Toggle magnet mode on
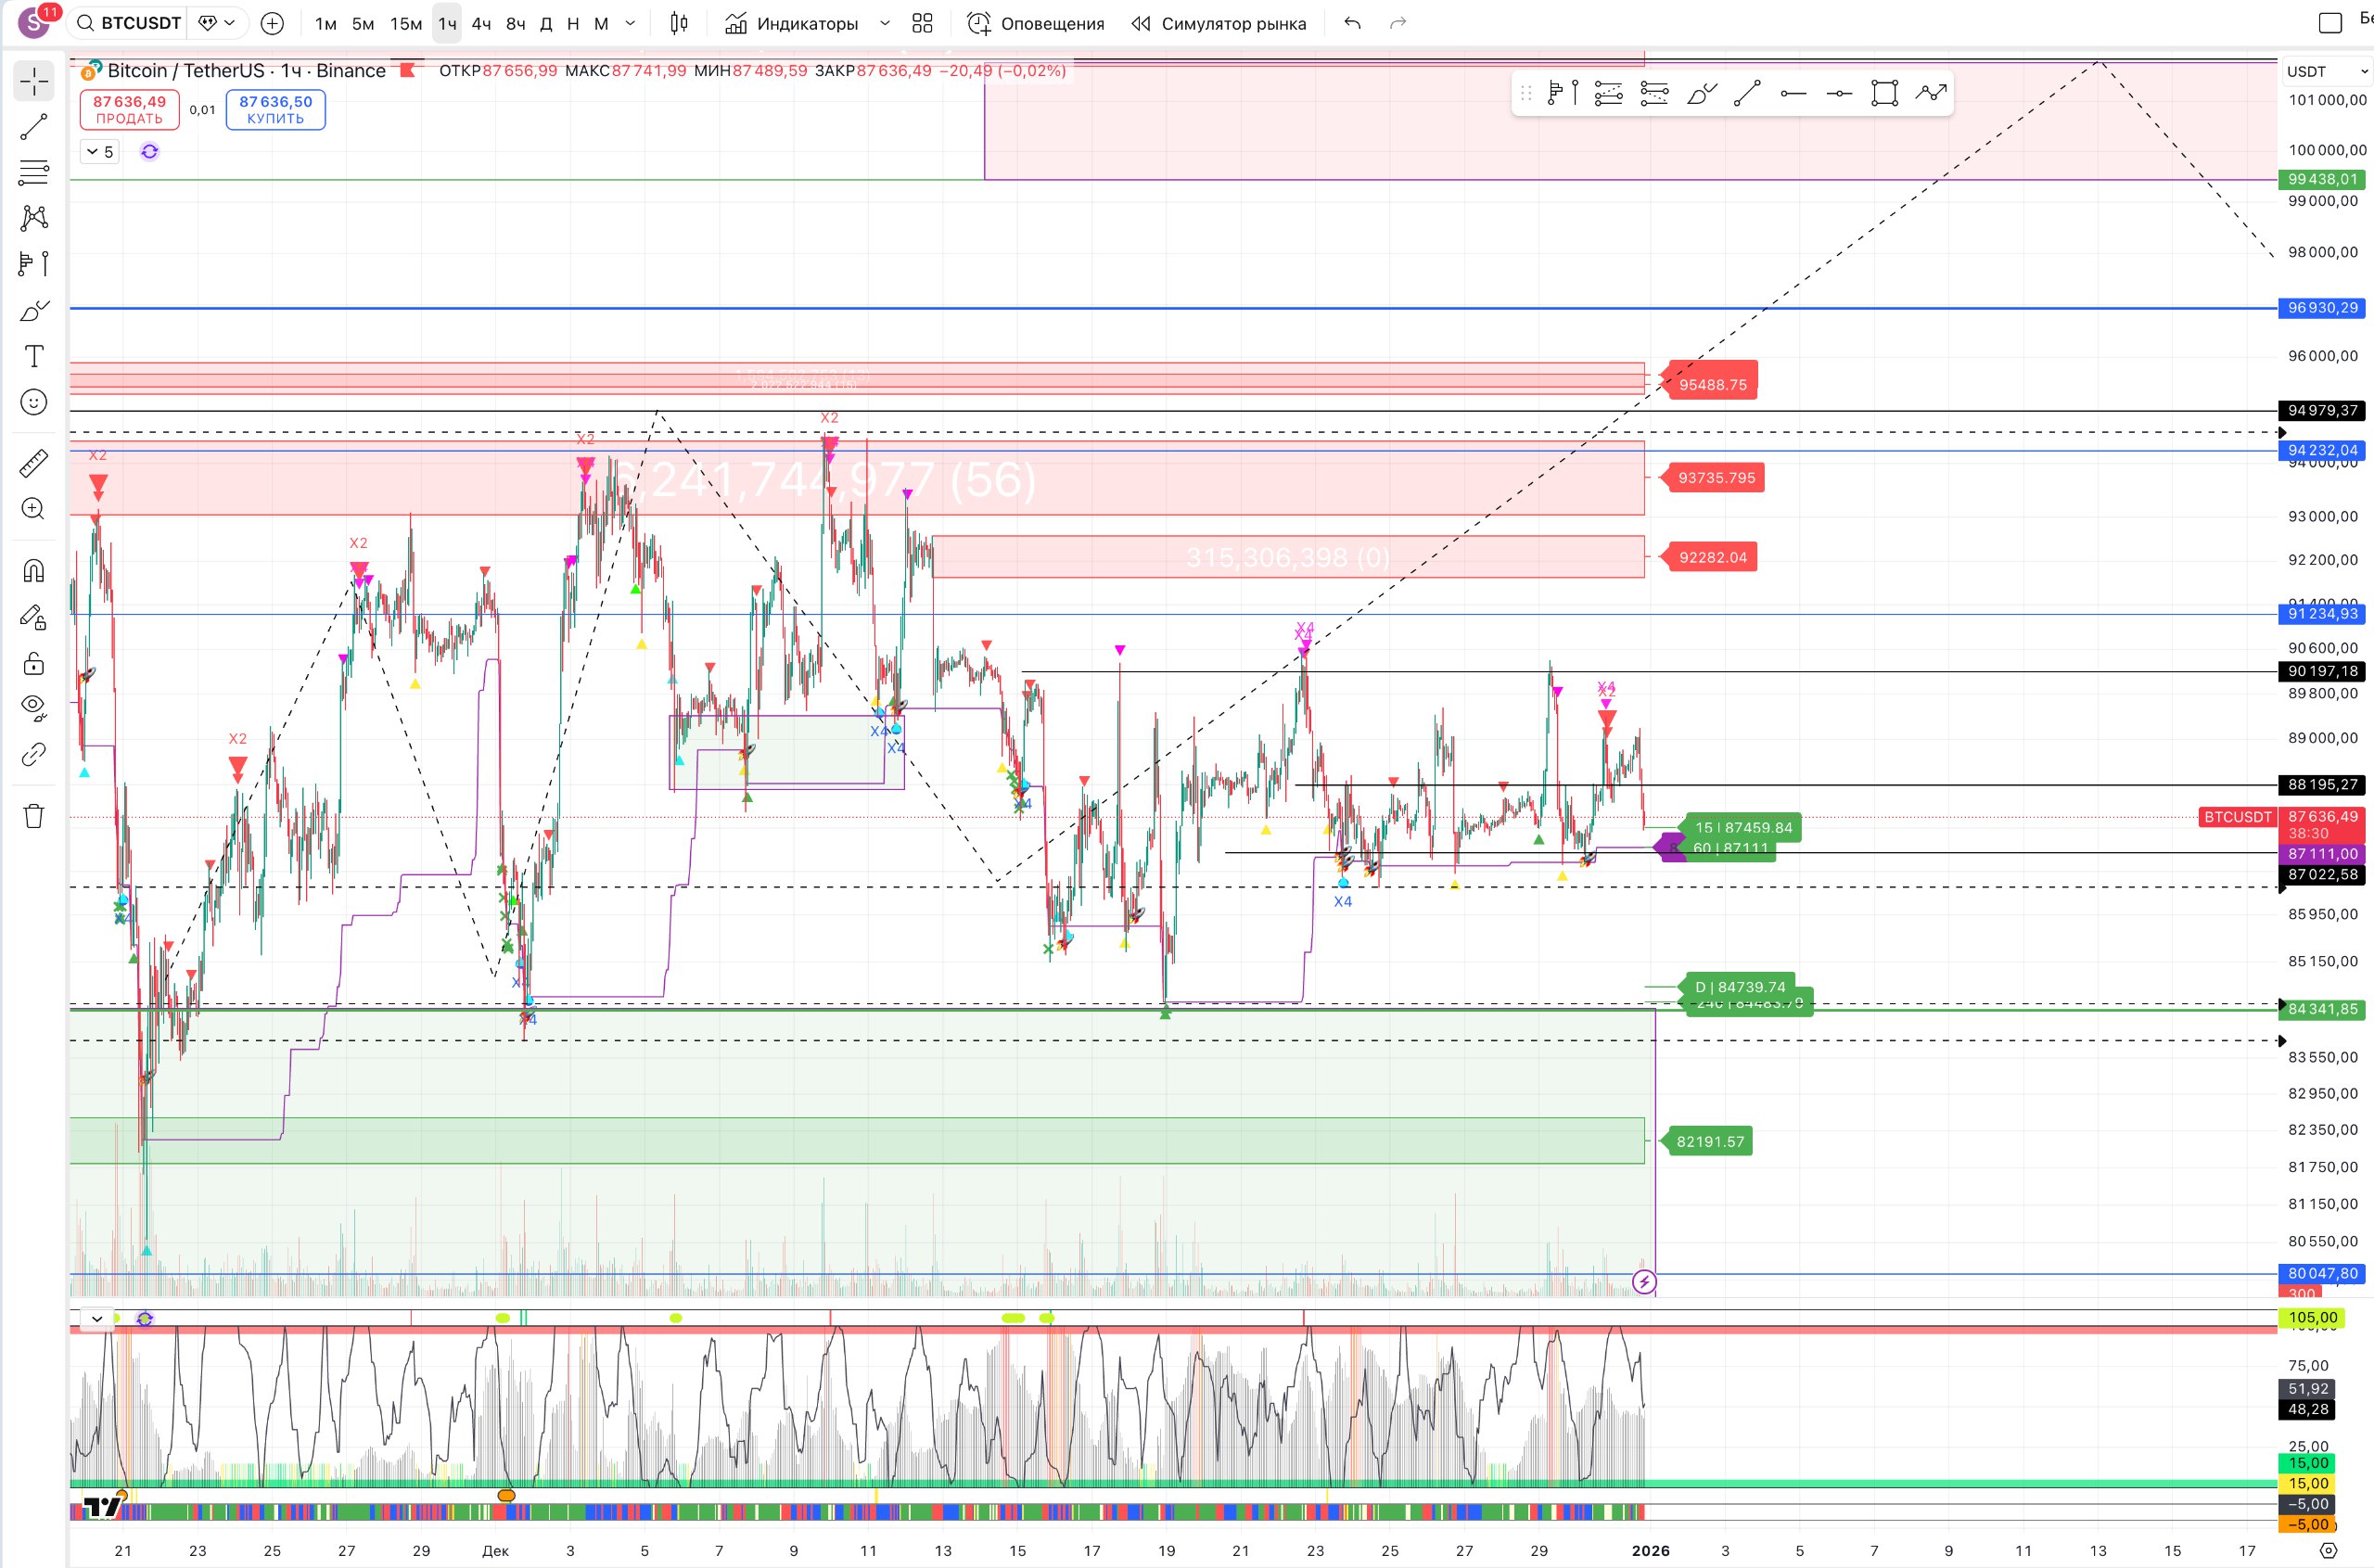The image size is (2374, 1568). 34,571
